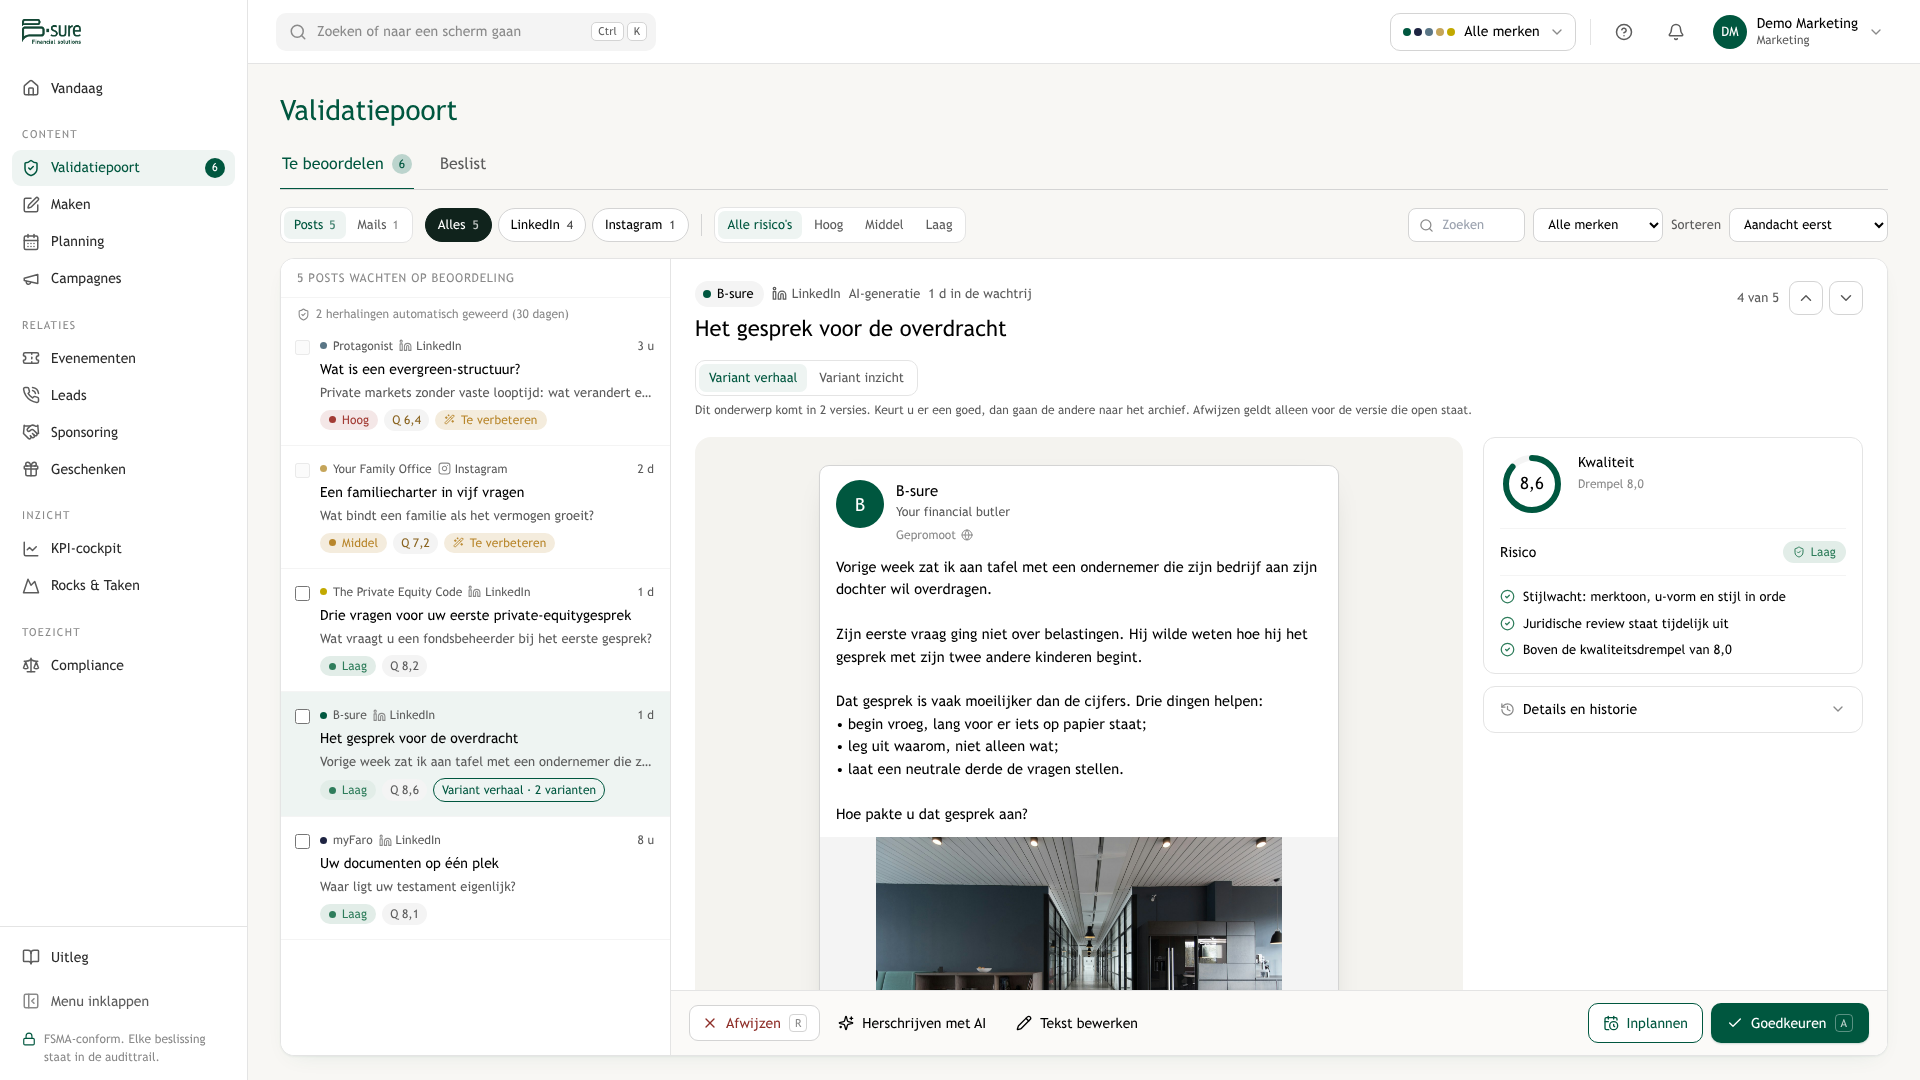Open the Demo Marketing account menu
The height and width of the screenshot is (1080, 1920).
click(x=1798, y=32)
